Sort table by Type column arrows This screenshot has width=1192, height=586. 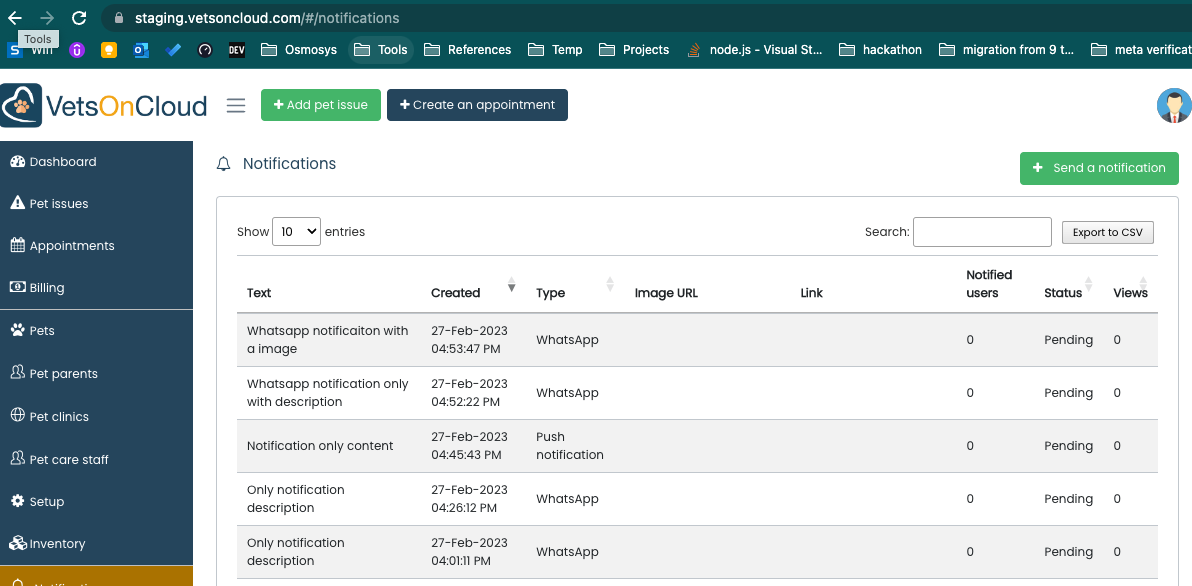click(609, 285)
